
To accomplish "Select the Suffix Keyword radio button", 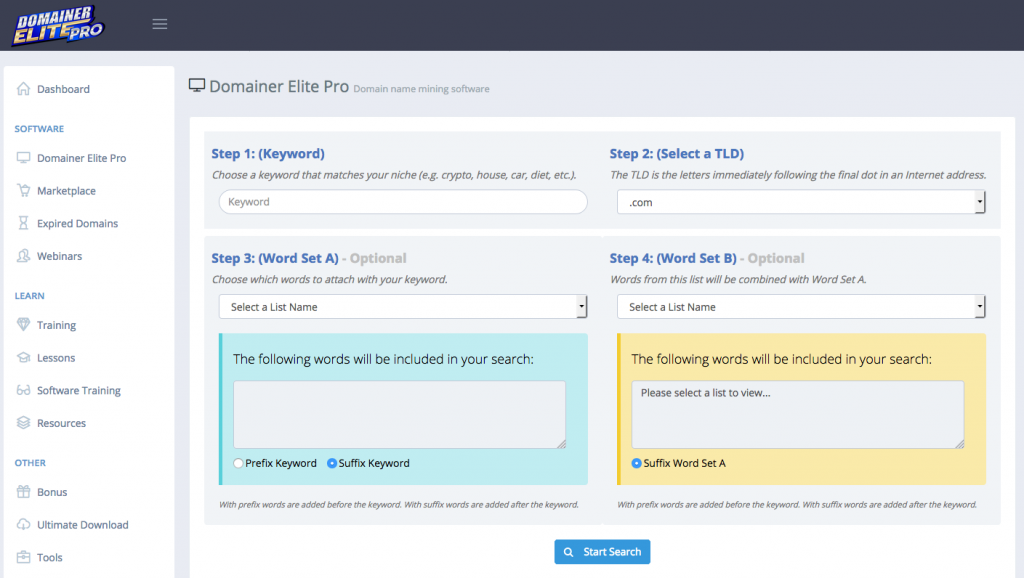I will click(x=332, y=463).
